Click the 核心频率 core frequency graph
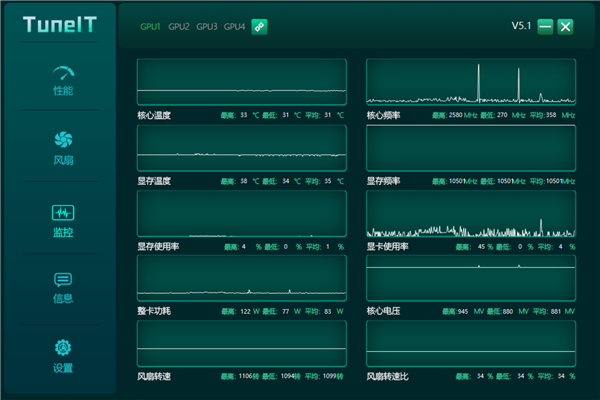Screen dimensions: 600x400 (x=470, y=82)
